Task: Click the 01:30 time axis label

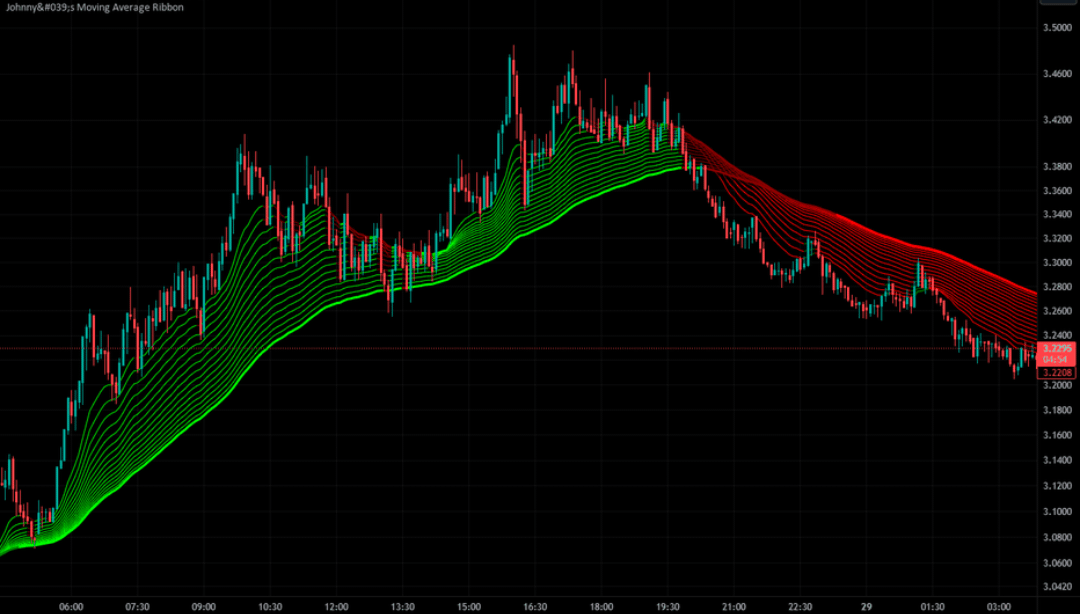Action: coord(933,607)
